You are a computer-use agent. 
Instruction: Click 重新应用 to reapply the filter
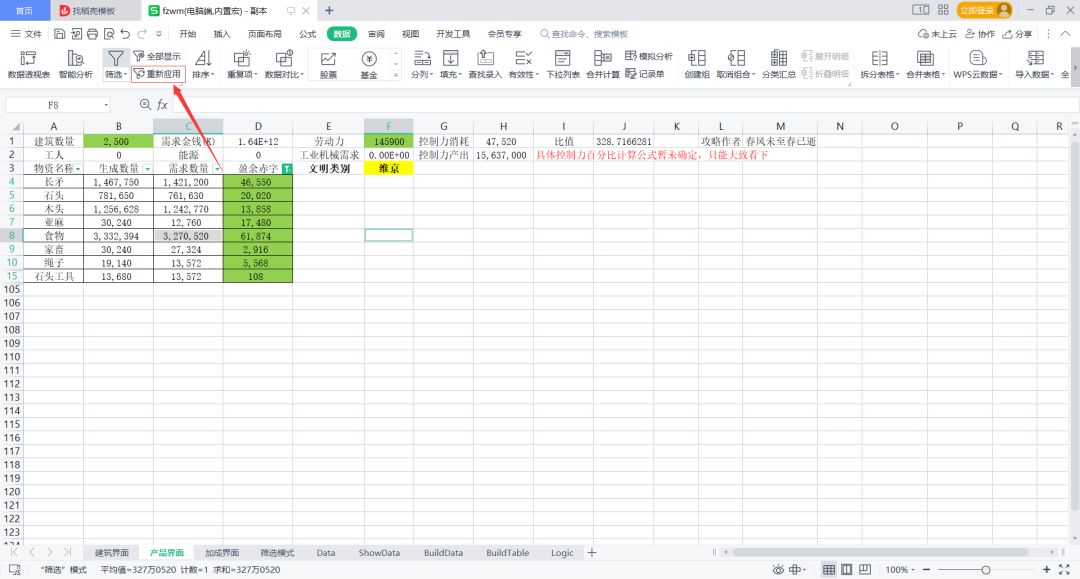point(158,74)
